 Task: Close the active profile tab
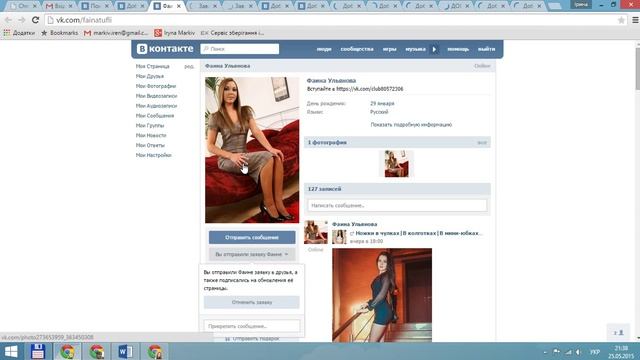(178, 6)
